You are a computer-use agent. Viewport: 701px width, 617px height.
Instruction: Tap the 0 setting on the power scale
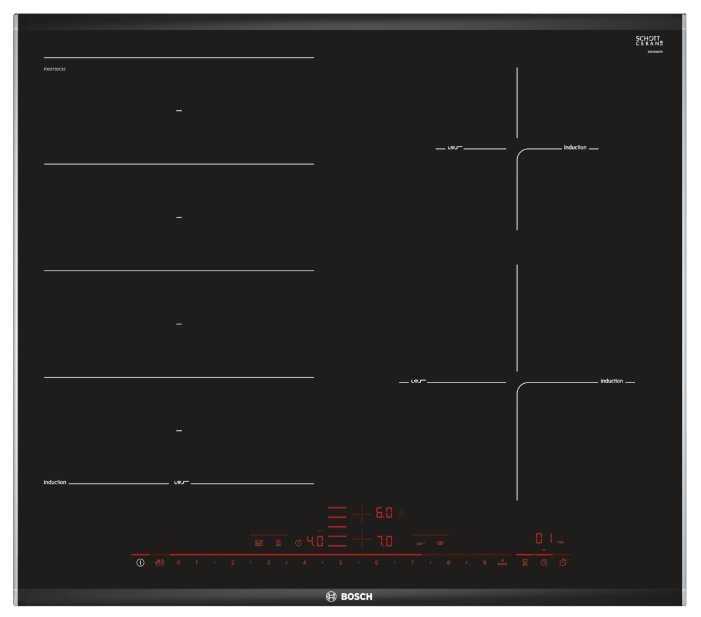coord(178,563)
